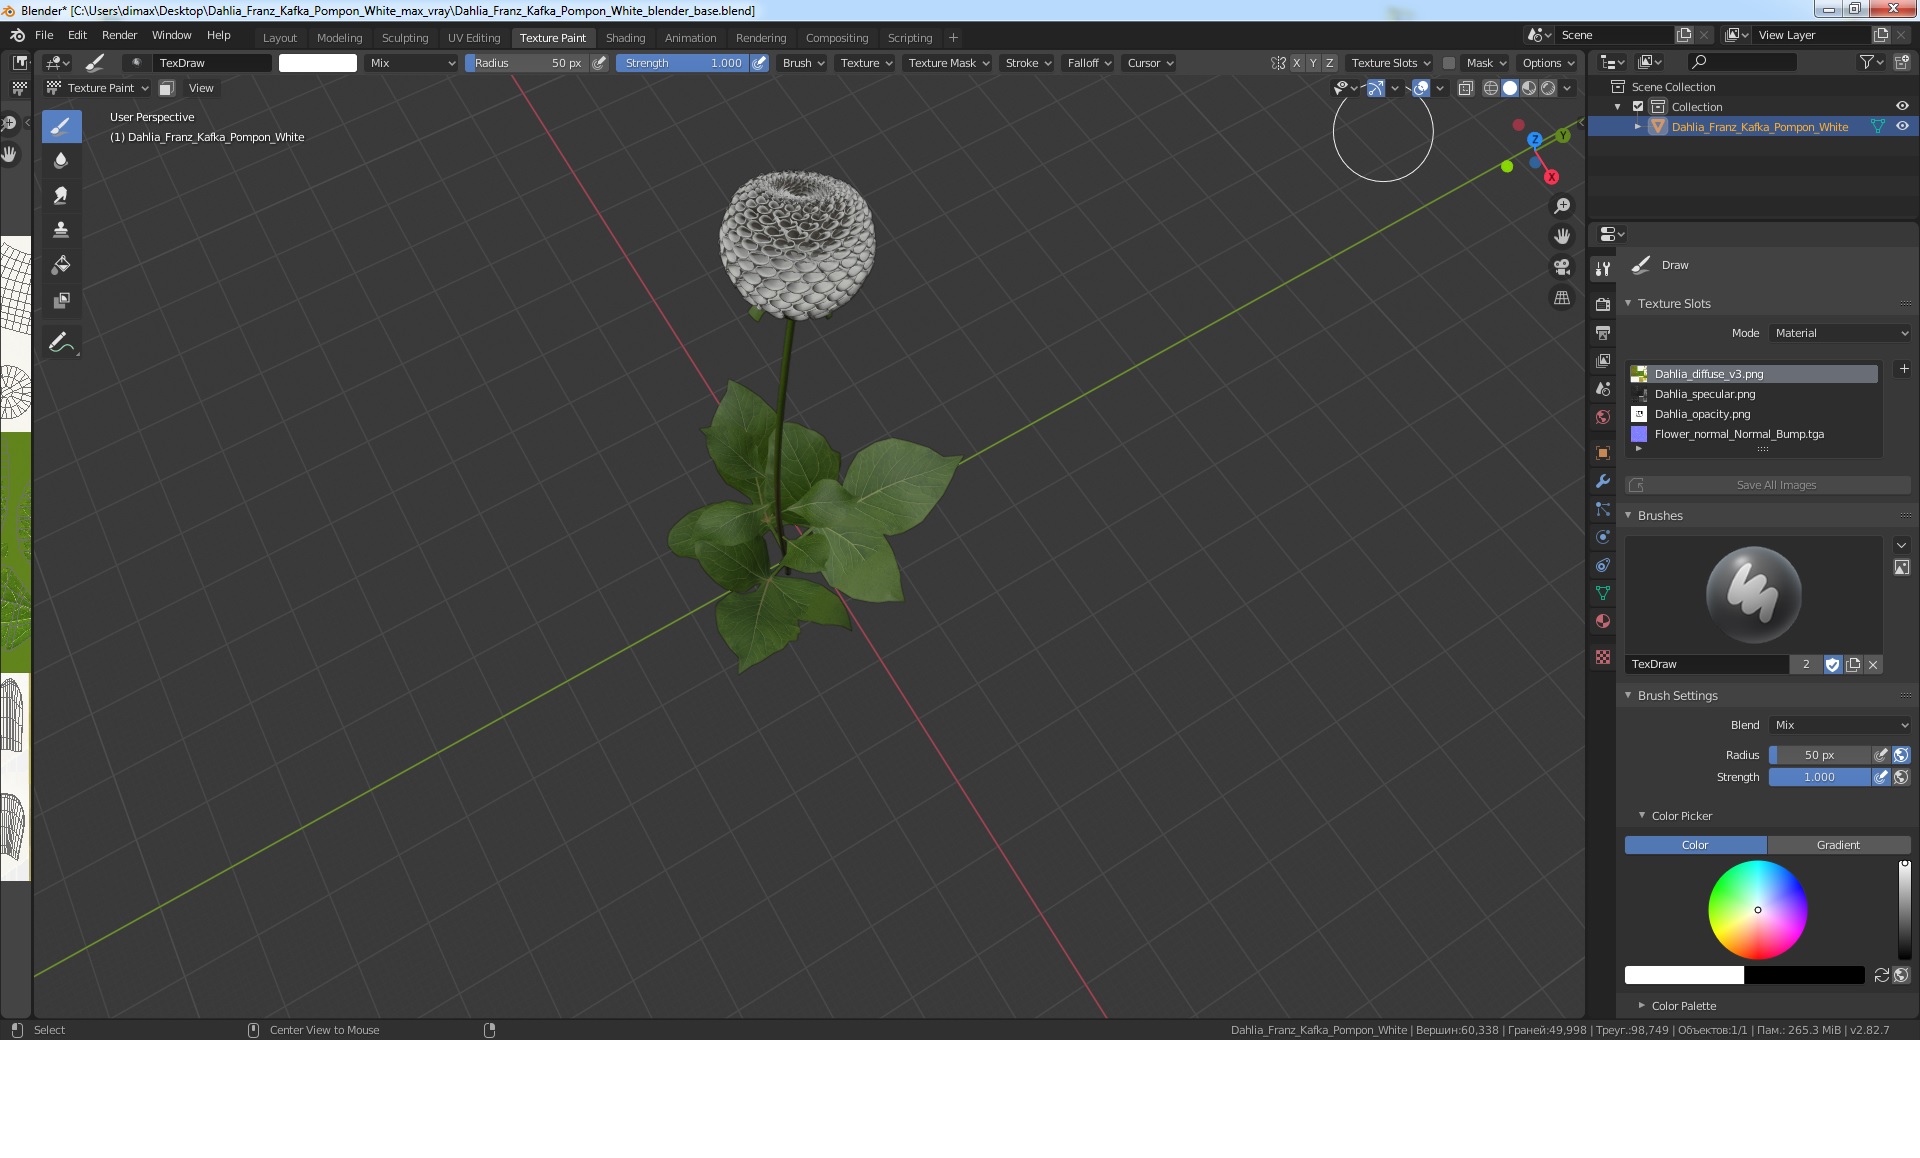Open the Falloff dropdown
Screen dimensions: 1920x1158
pyautogui.click(x=1089, y=63)
